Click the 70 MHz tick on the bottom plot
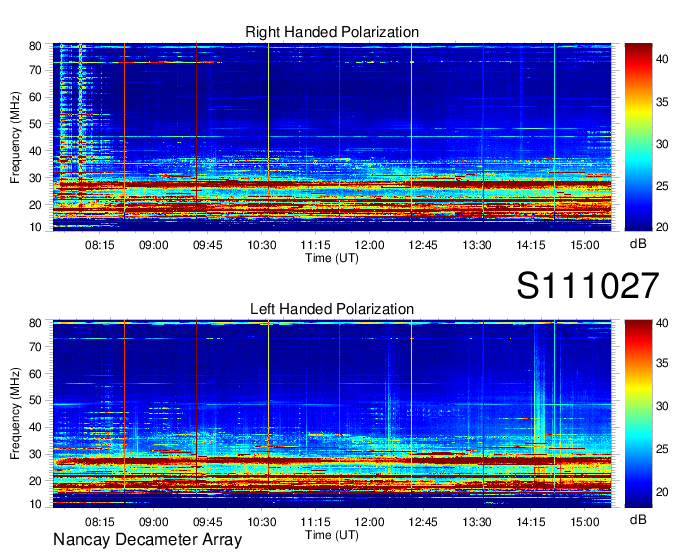680x552 pixels. pos(35,347)
